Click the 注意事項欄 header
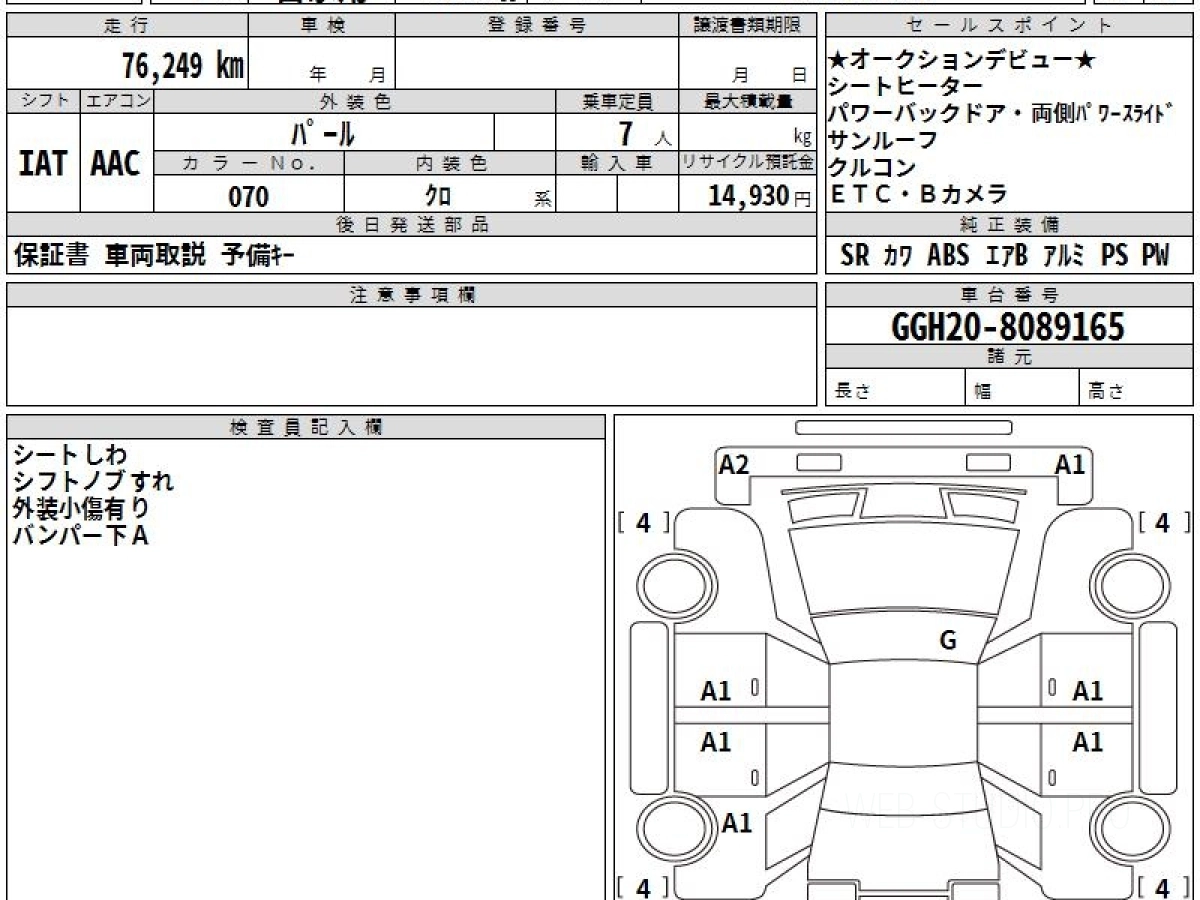This screenshot has width=1200, height=900. point(412,294)
